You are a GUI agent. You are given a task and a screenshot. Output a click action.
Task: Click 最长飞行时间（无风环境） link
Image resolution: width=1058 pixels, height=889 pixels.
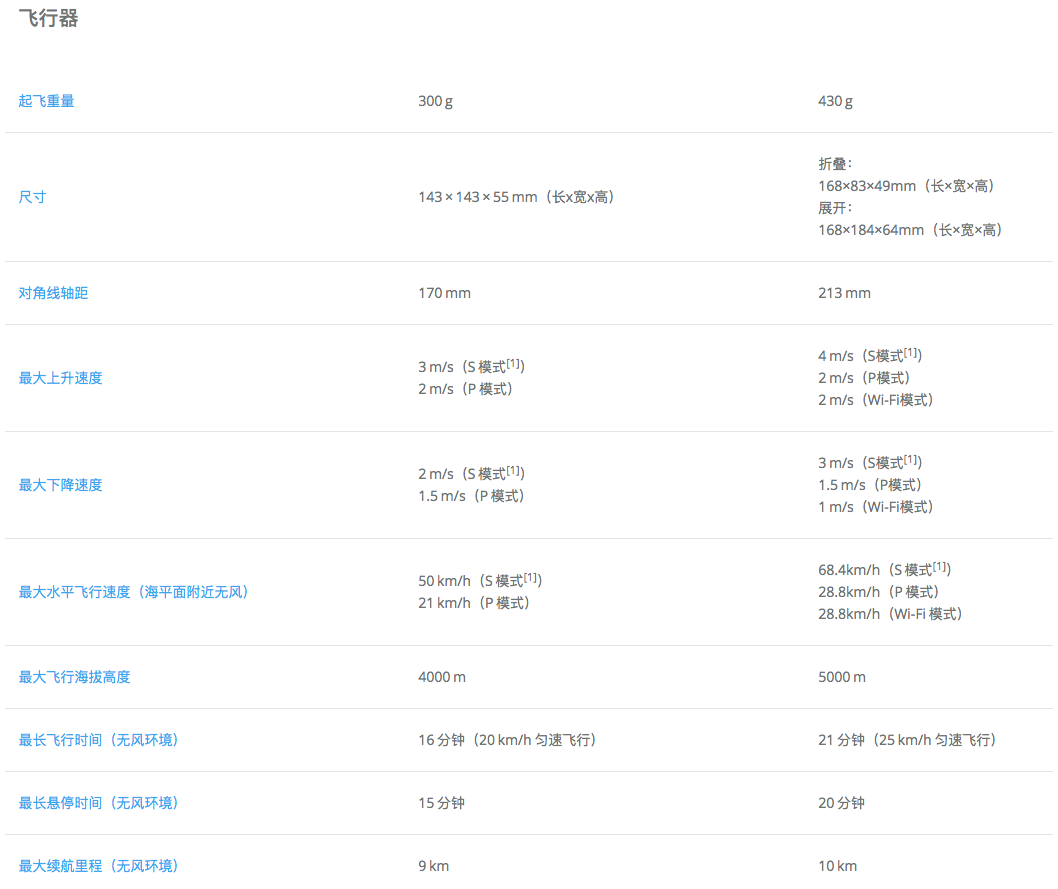coord(98,740)
